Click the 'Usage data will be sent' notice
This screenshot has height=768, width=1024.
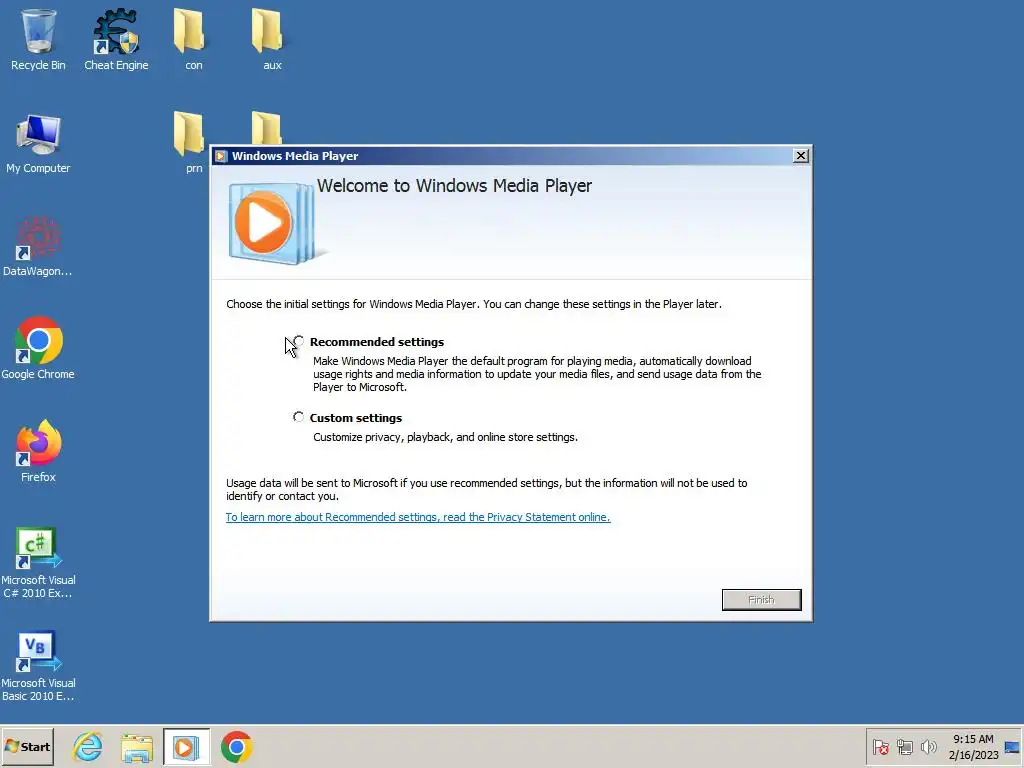(x=487, y=490)
